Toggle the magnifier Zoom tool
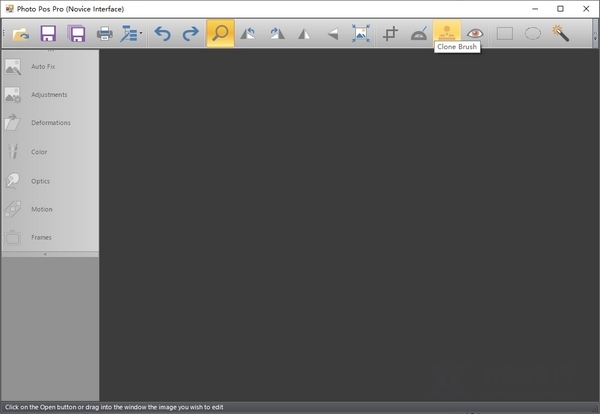Screen dimensions: 600x414 click(x=220, y=34)
